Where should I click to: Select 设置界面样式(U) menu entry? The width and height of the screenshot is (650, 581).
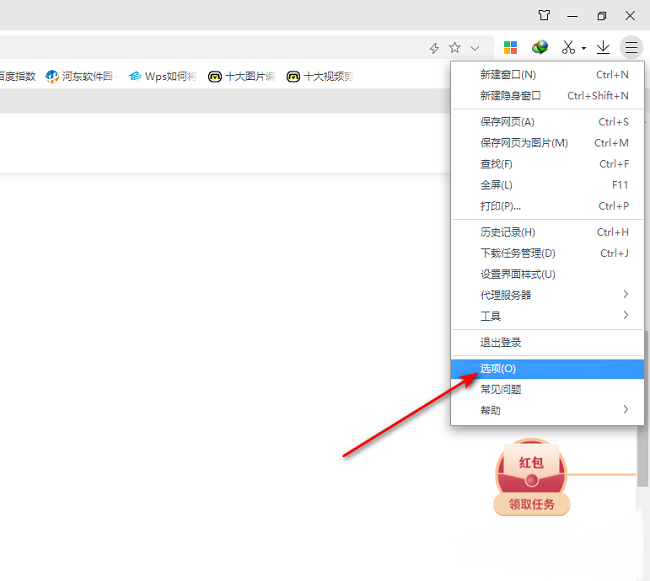pos(547,274)
